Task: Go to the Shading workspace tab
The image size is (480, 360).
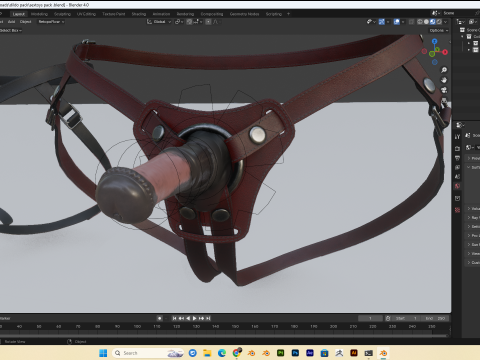Action: pyautogui.click(x=139, y=14)
